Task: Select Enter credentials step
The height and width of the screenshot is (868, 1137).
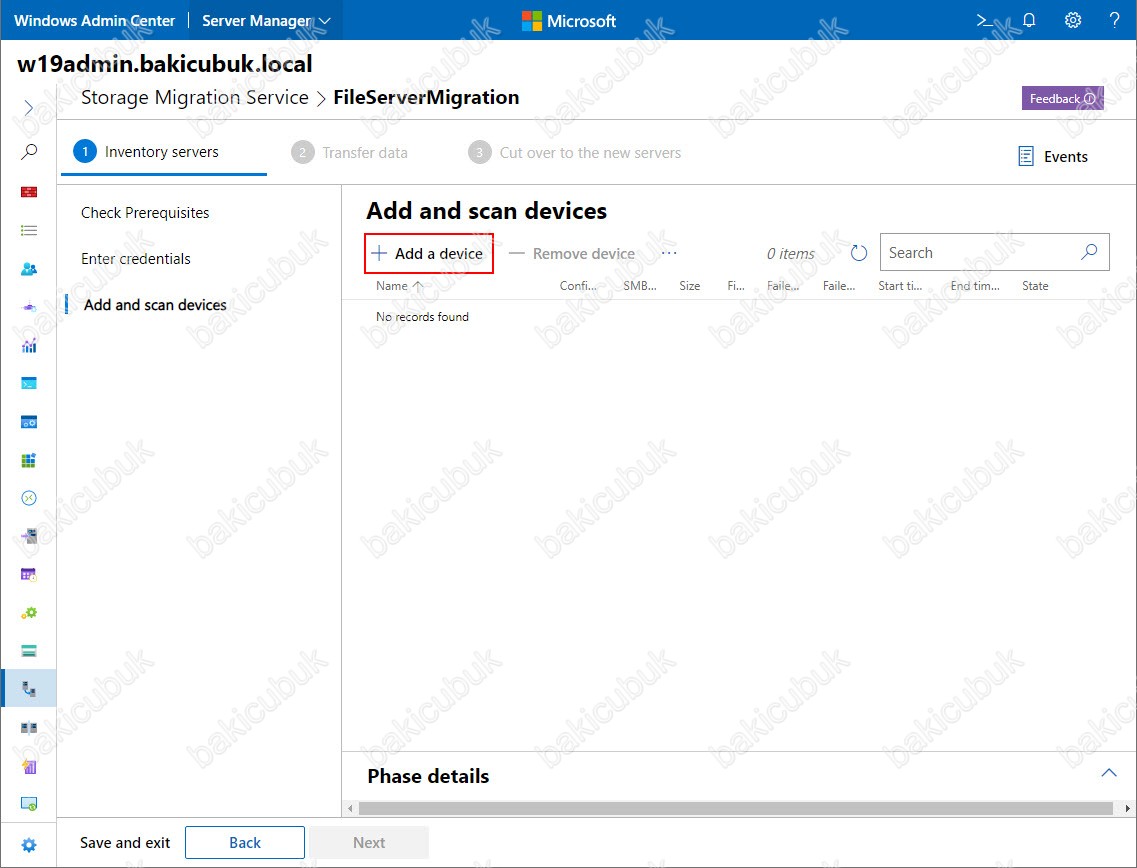Action: [136, 259]
